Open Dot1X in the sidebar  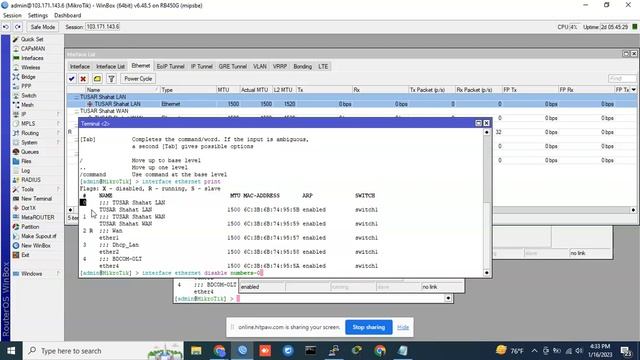(28, 208)
